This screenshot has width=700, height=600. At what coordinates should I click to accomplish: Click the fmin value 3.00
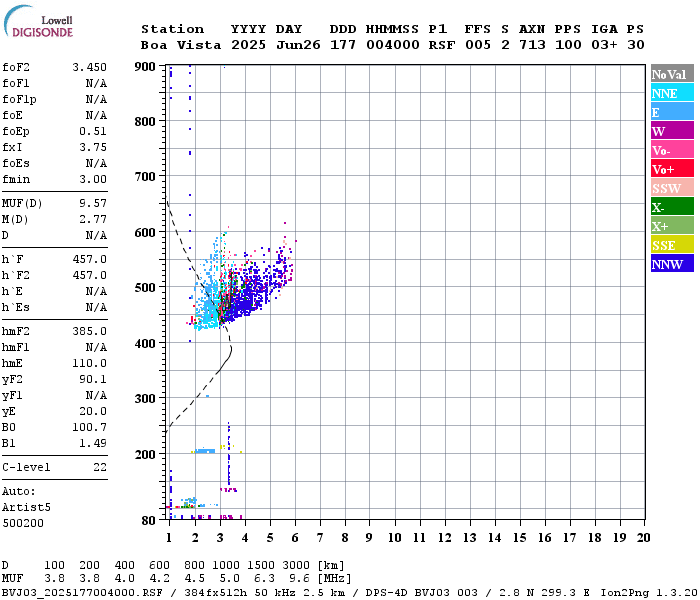(93, 179)
